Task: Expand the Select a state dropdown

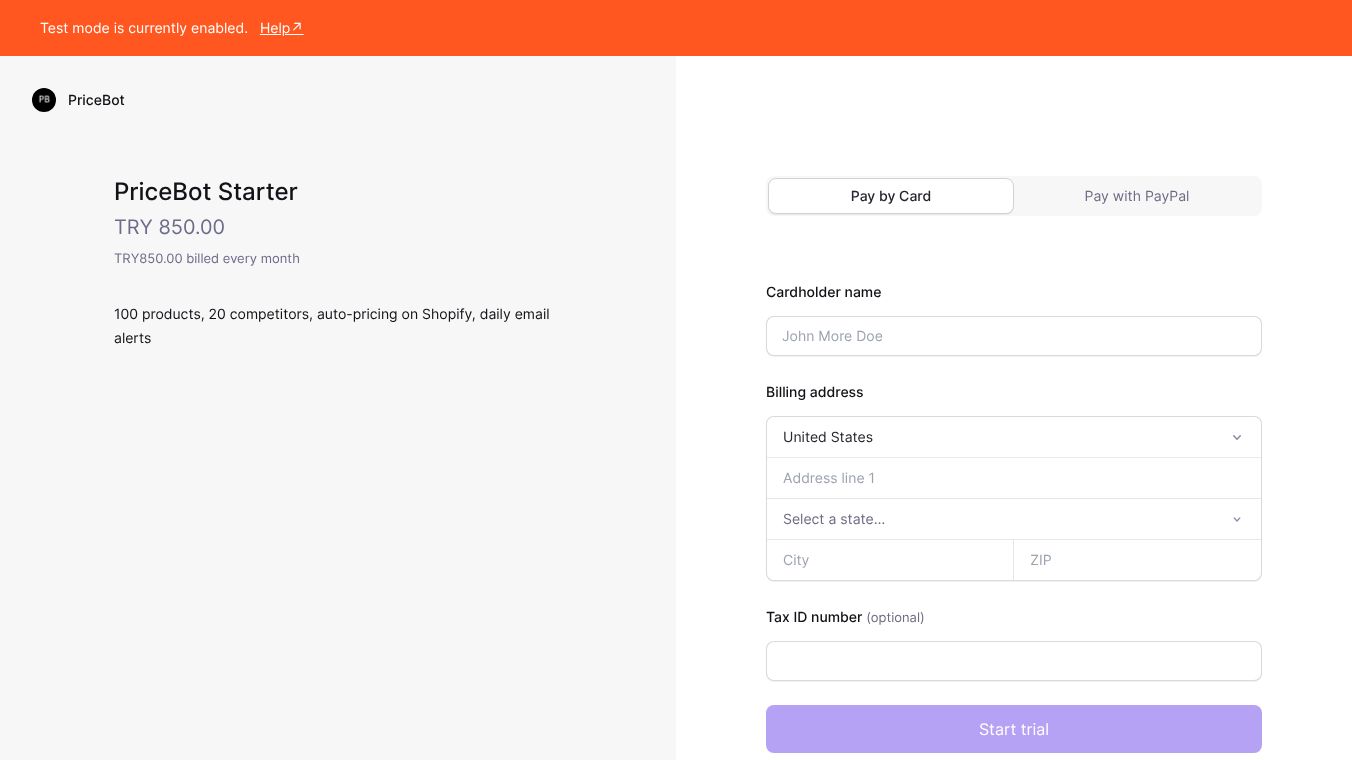Action: point(1014,519)
